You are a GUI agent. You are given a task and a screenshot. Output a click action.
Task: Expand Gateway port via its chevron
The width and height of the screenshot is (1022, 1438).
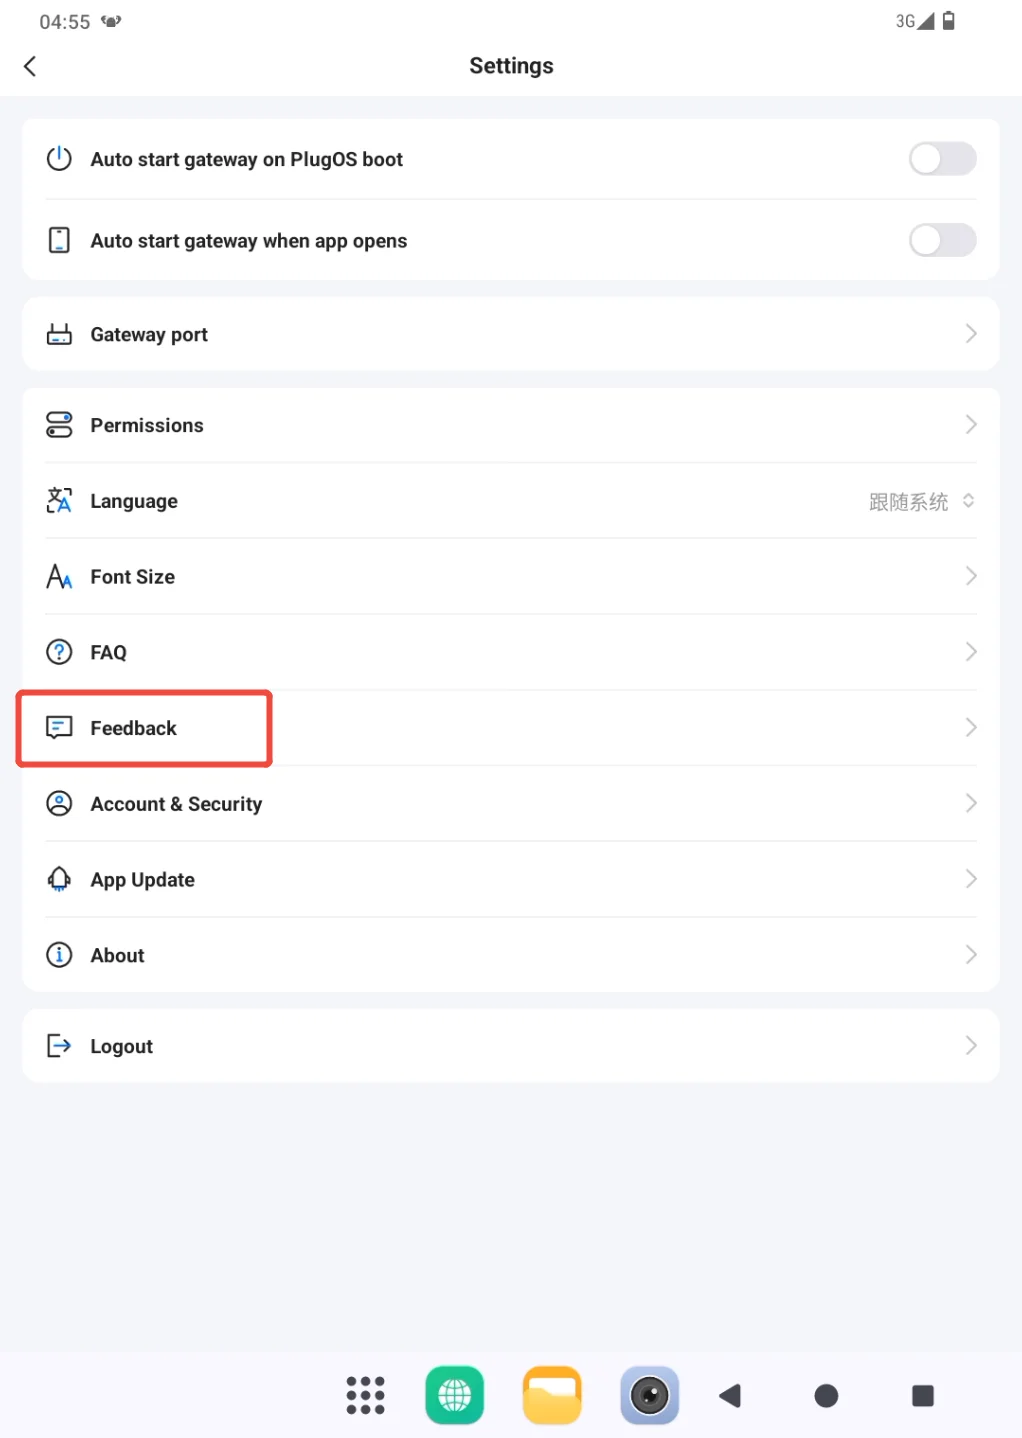970,334
